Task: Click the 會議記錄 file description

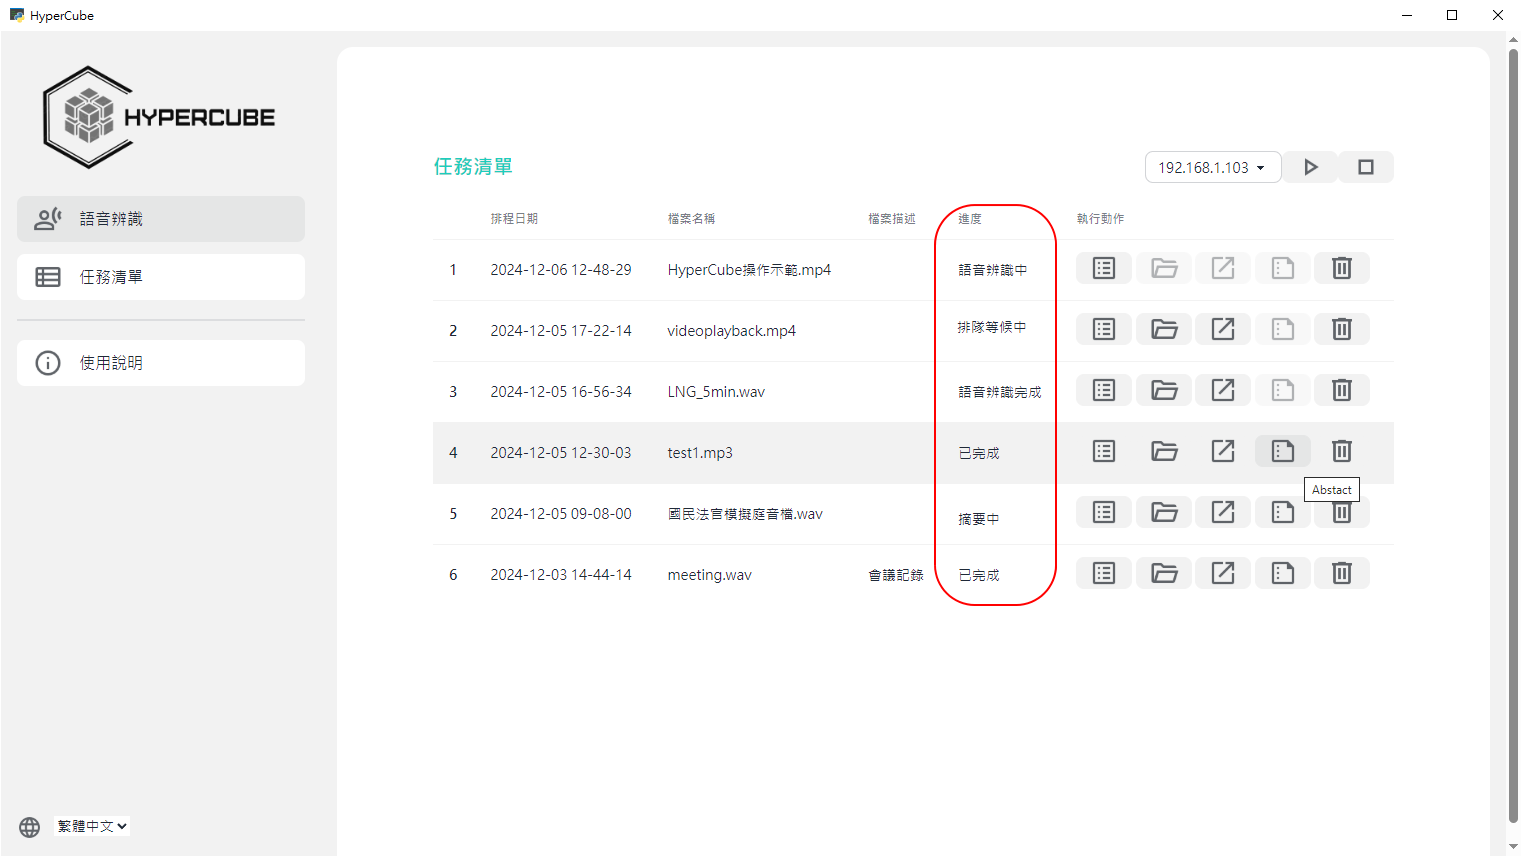Action: [896, 575]
